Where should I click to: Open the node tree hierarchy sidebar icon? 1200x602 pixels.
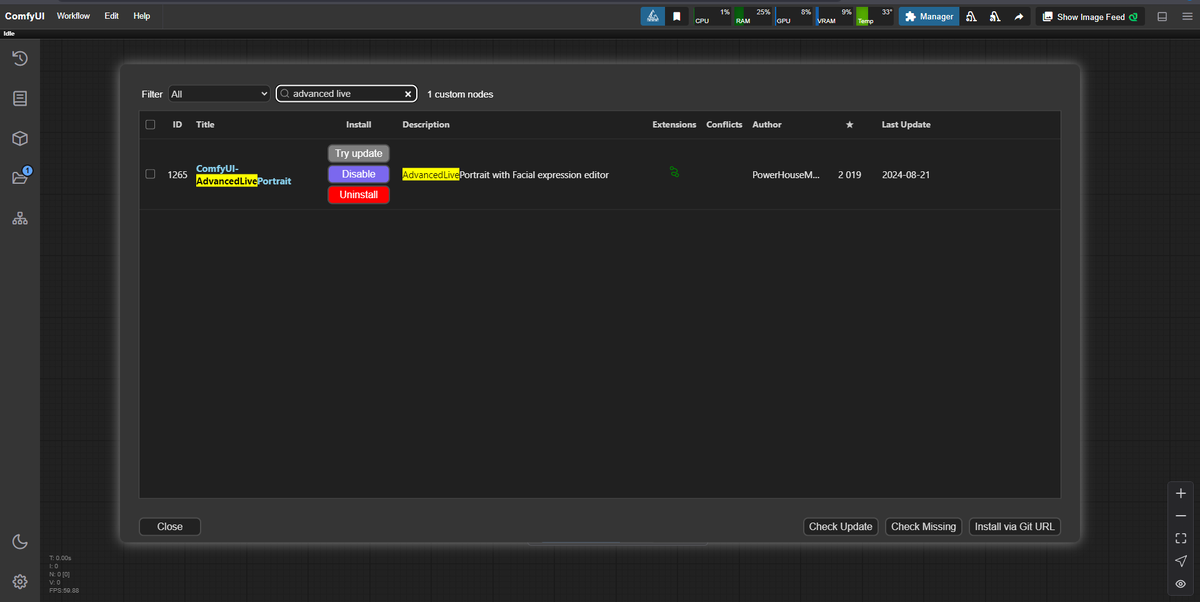19,218
